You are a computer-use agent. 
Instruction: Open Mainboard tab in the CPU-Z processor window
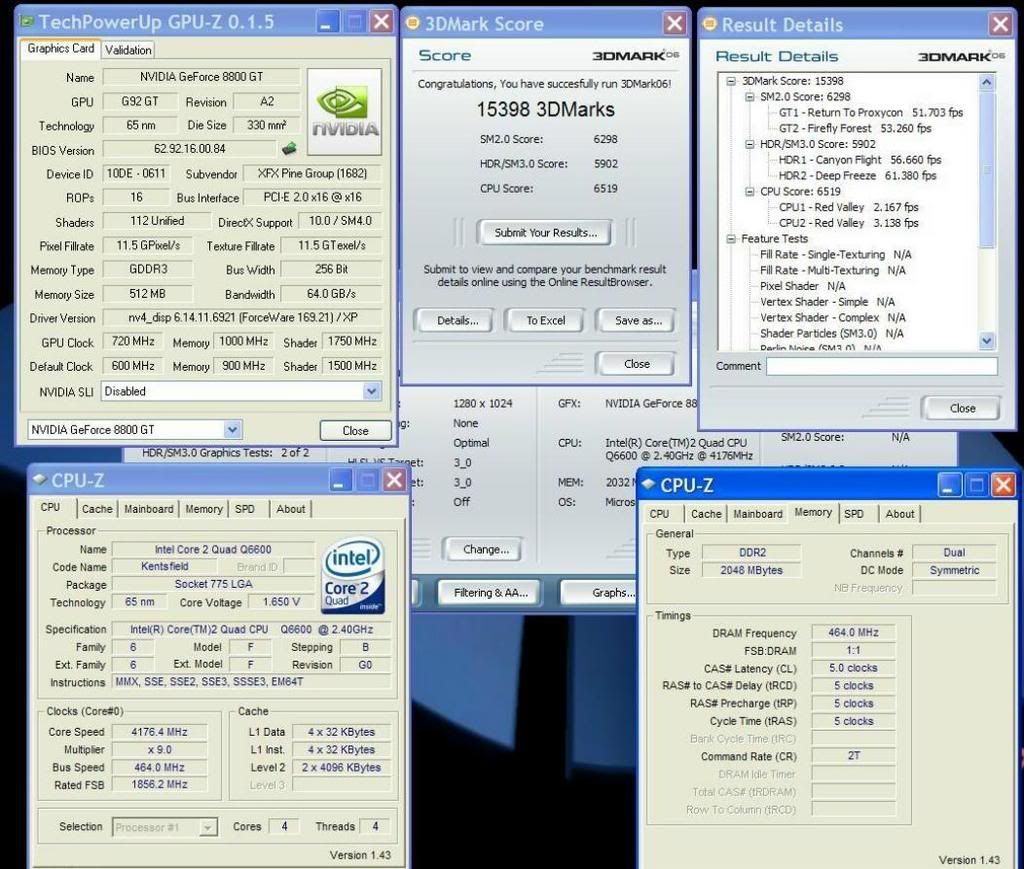[149, 509]
